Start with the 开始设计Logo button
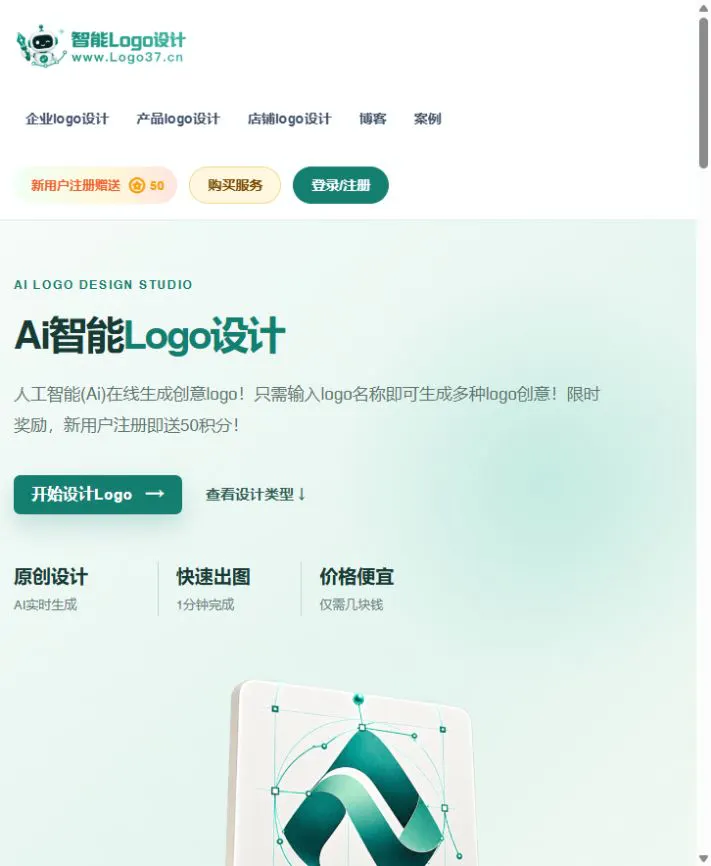The height and width of the screenshot is (866, 711). pos(98,494)
